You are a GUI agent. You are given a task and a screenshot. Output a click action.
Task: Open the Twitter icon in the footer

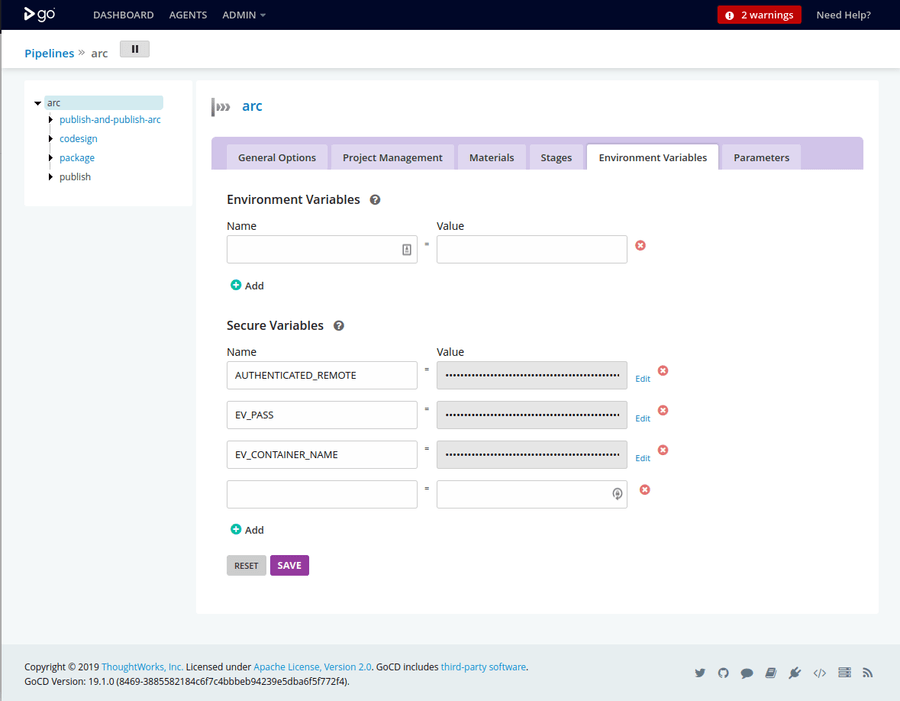[699, 672]
